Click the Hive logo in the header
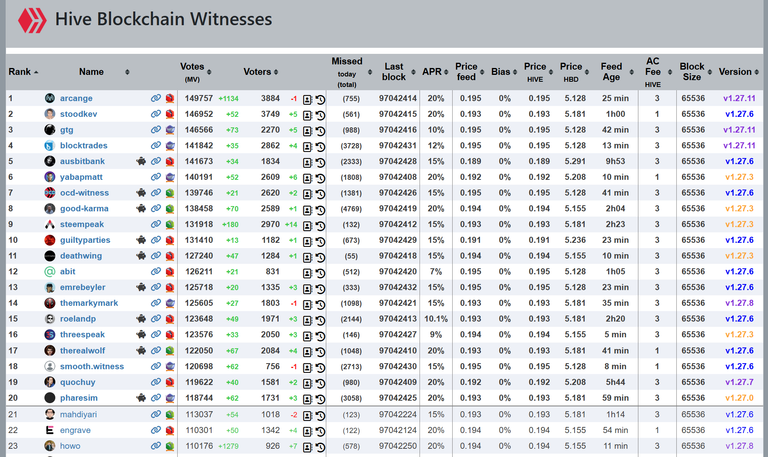 [32, 21]
